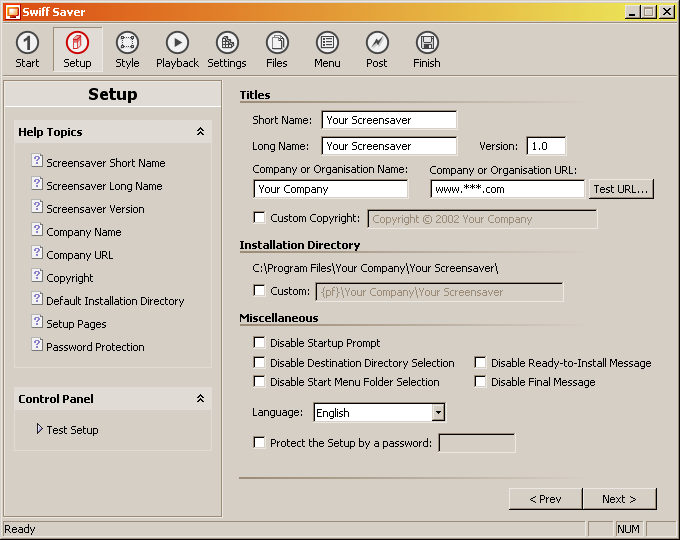Click the Company or Organisation URL field

507,189
